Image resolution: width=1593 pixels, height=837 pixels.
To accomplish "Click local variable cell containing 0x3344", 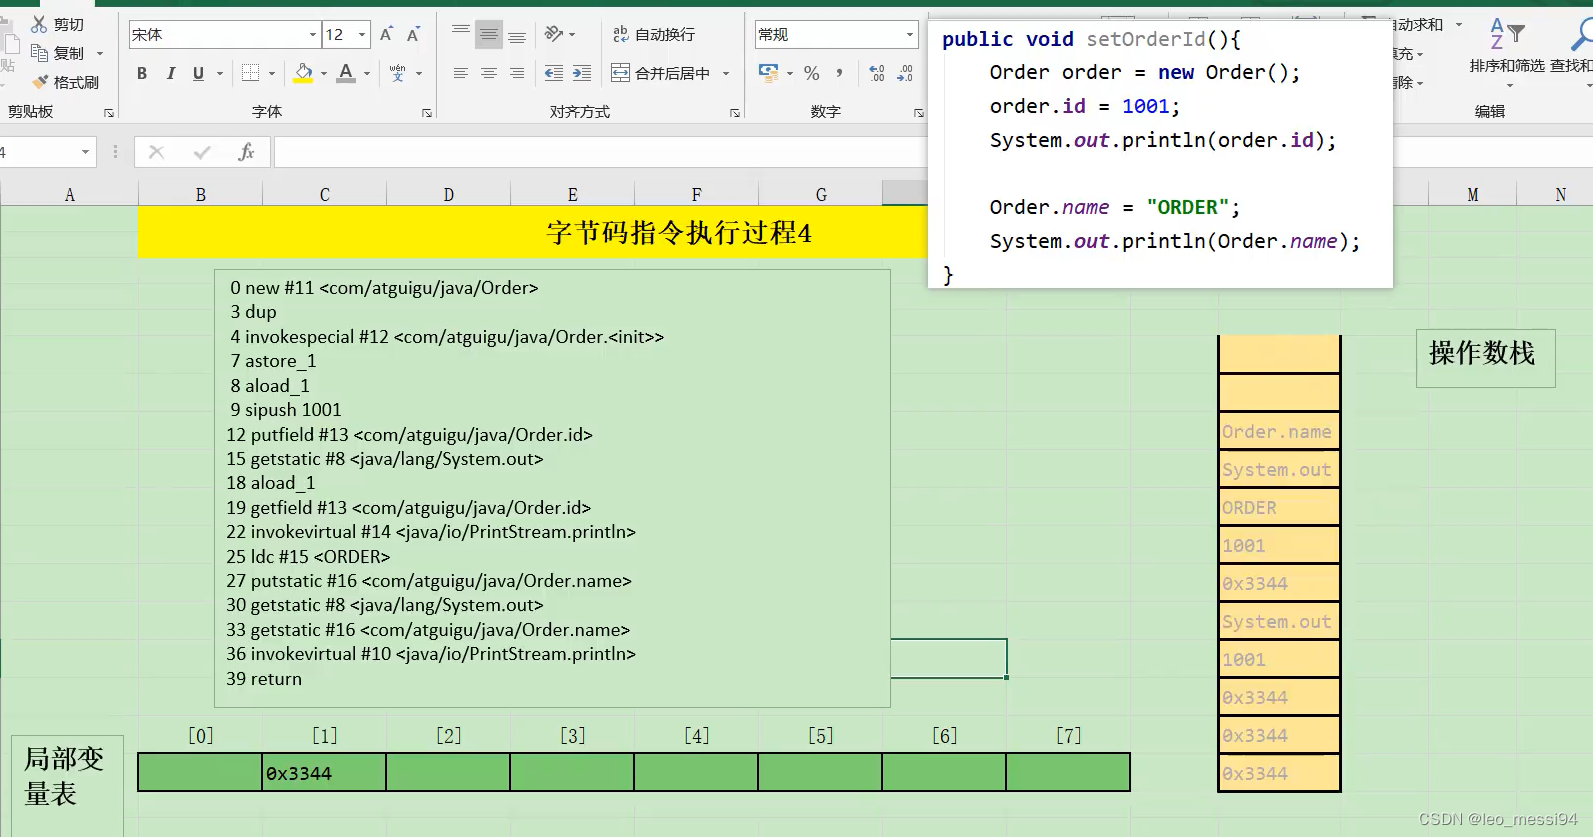I will click(324, 773).
